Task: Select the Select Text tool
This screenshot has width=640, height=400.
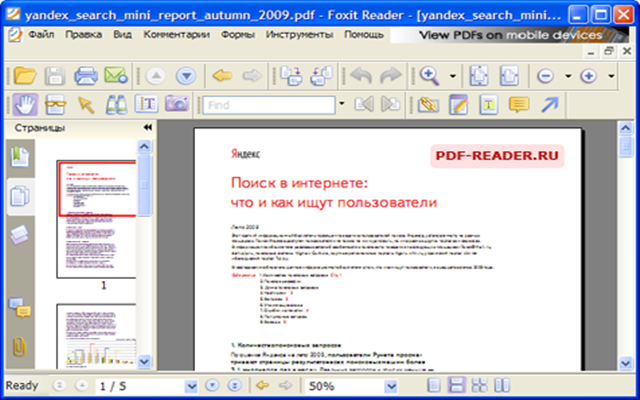Action: click(147, 105)
